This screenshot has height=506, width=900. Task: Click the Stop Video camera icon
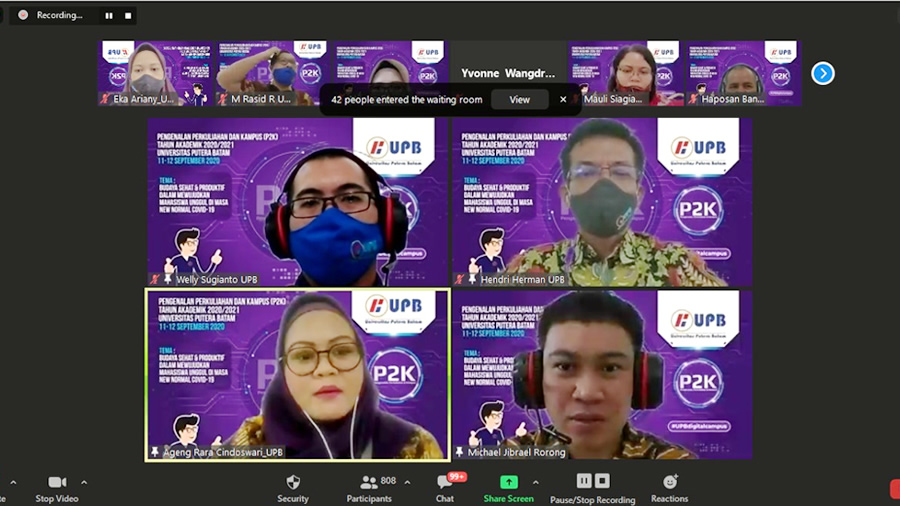click(57, 482)
